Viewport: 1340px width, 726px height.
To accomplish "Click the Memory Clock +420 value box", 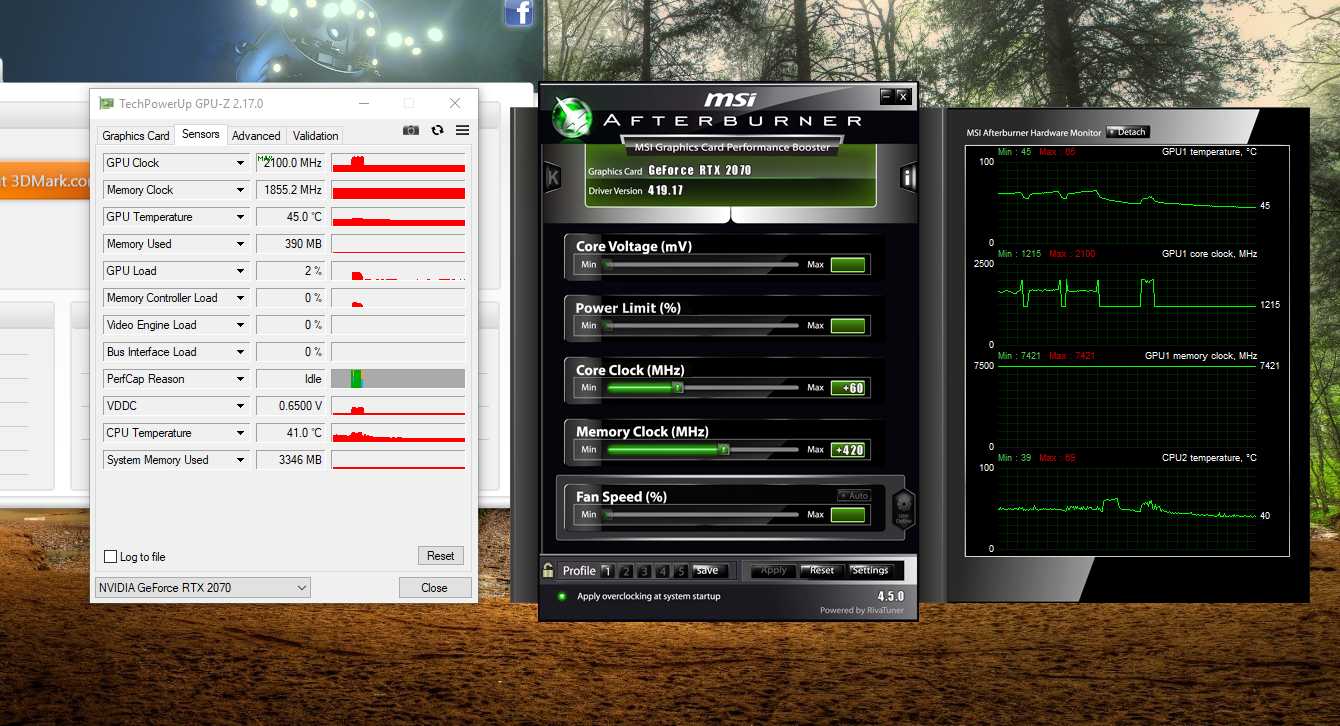I will pos(848,450).
